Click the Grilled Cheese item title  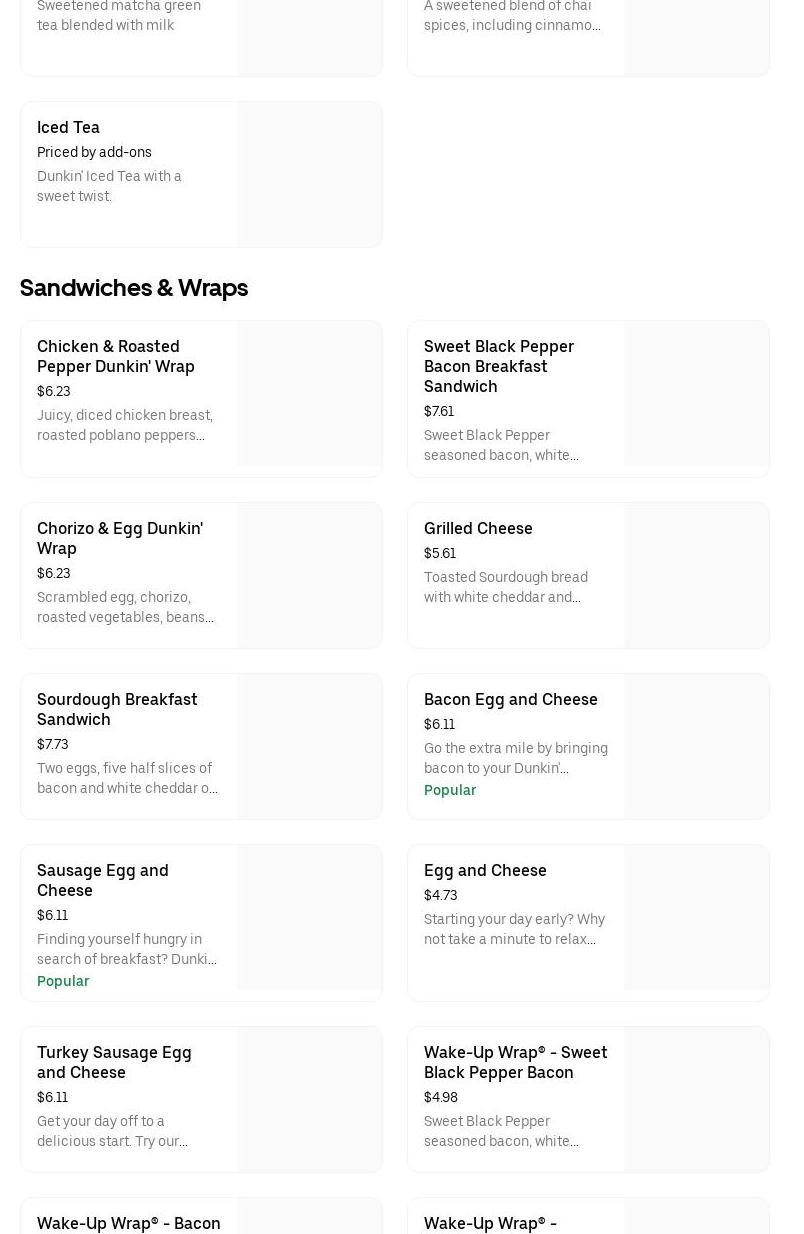tap(478, 528)
